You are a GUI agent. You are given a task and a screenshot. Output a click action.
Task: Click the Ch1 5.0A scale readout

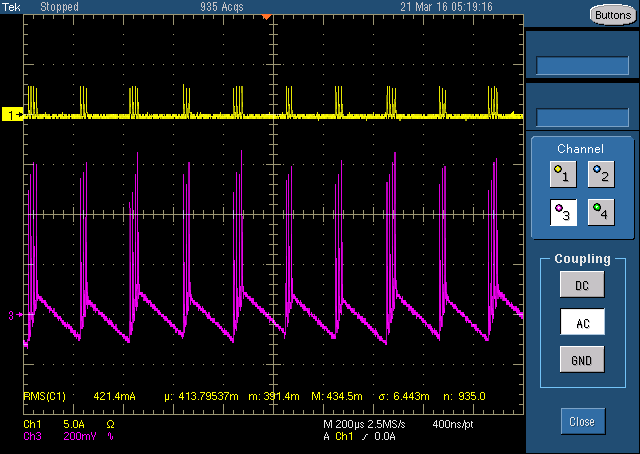54,424
